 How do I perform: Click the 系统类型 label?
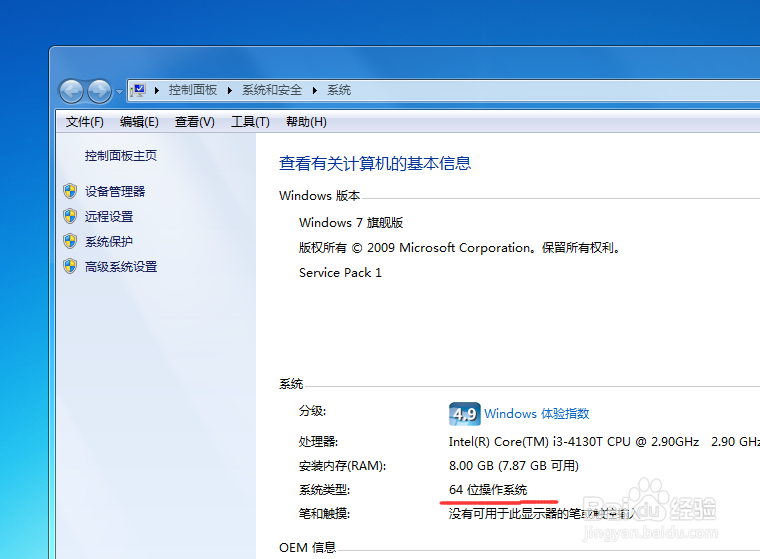(324, 490)
